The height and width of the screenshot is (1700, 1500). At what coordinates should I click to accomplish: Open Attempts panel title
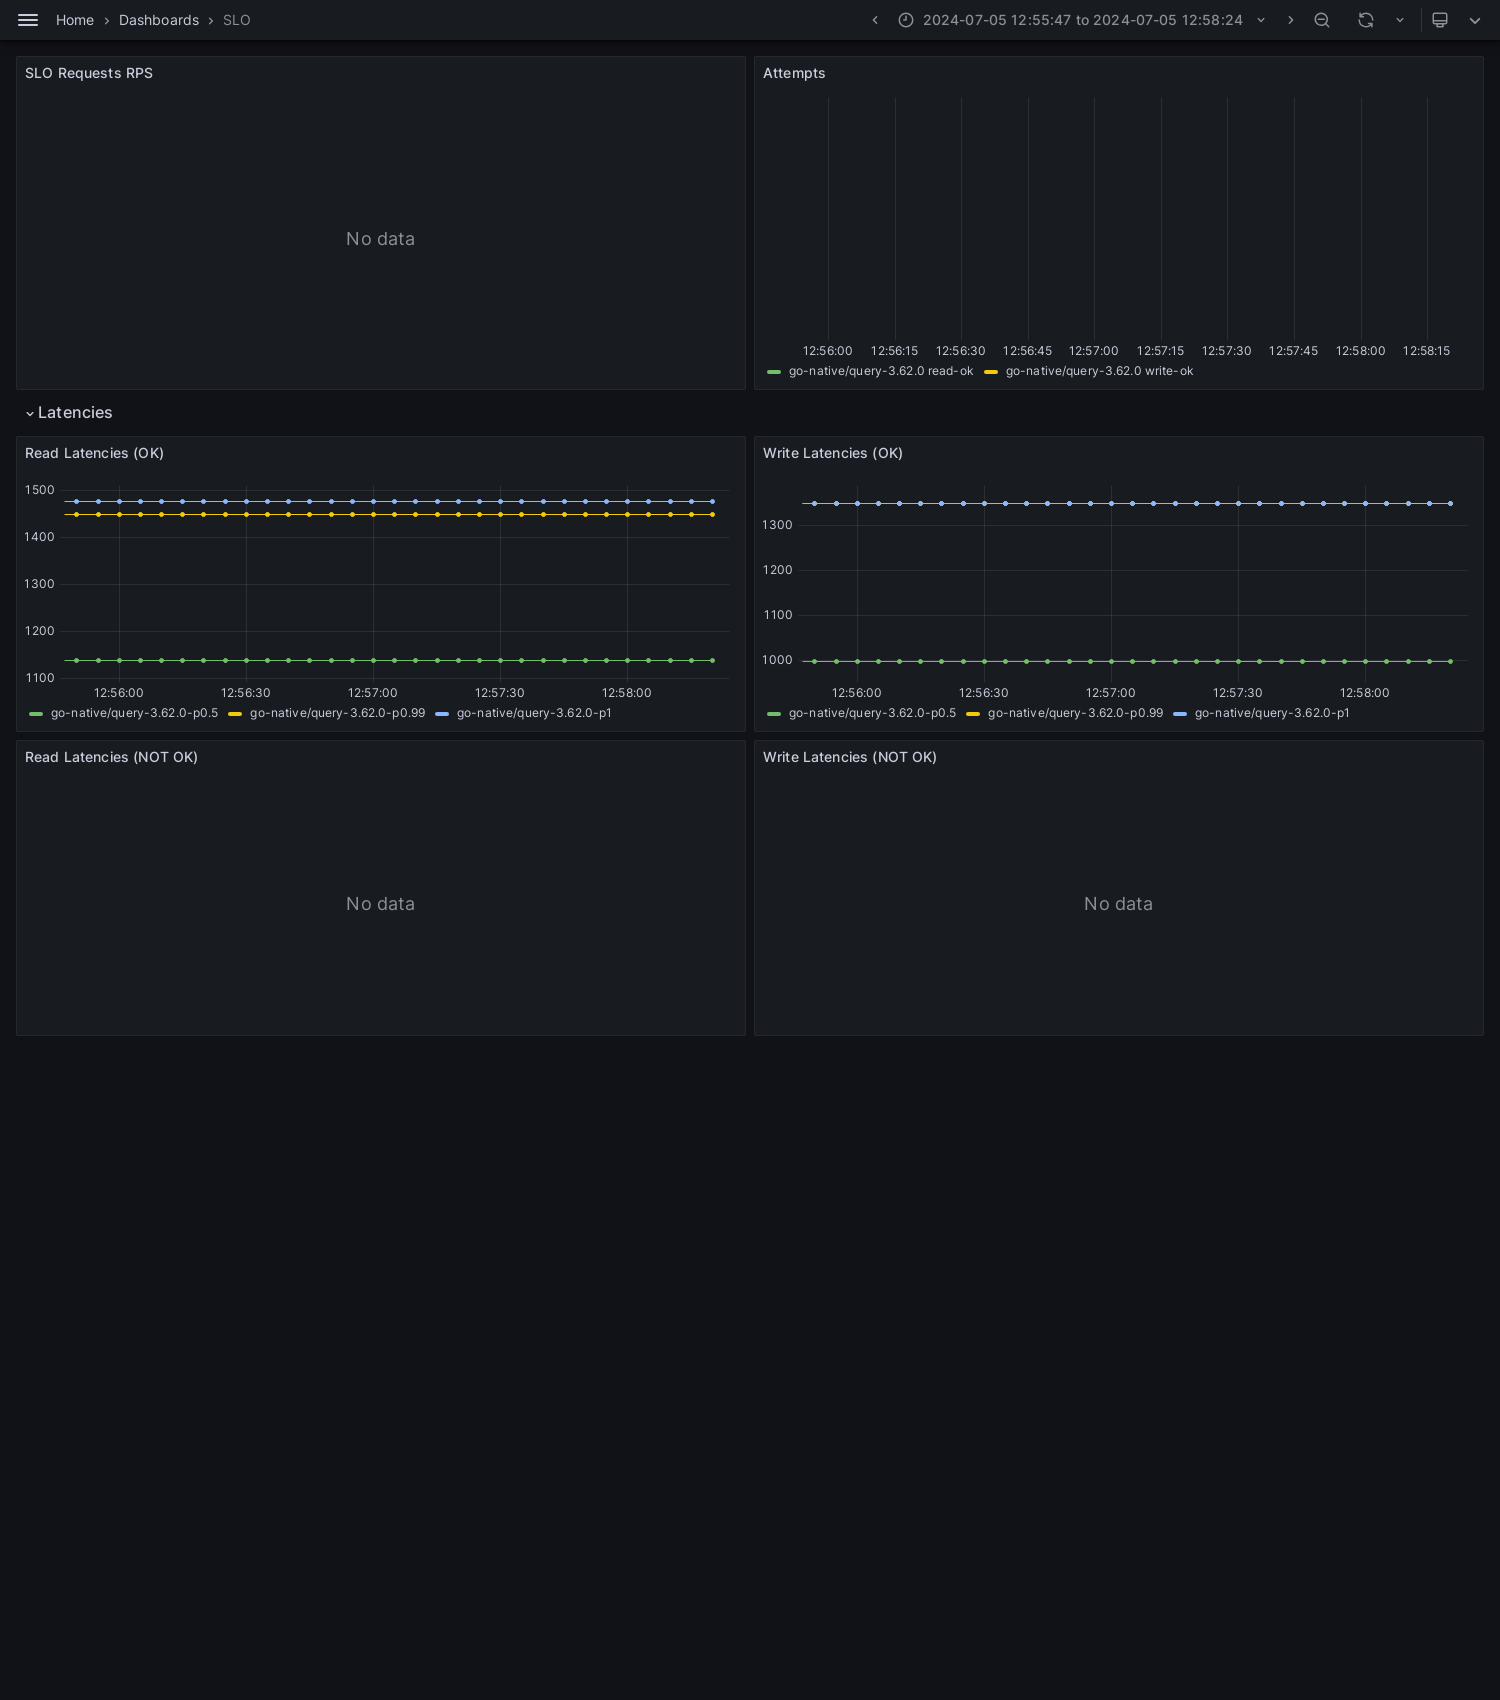point(794,73)
